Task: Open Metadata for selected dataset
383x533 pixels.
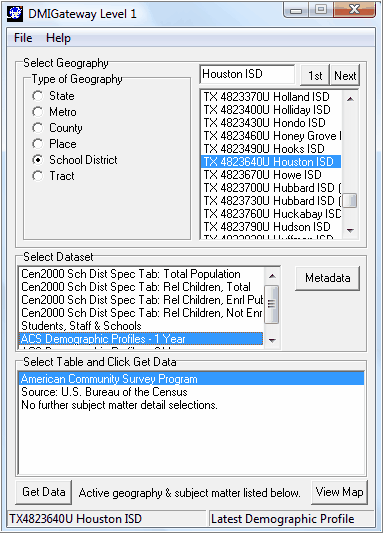Action: click(x=327, y=278)
